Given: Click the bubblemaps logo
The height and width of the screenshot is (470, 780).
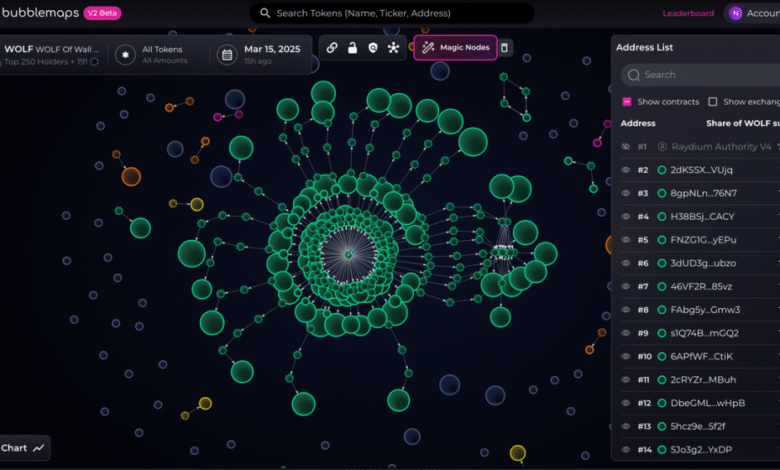Looking at the screenshot, I should (x=40, y=13).
